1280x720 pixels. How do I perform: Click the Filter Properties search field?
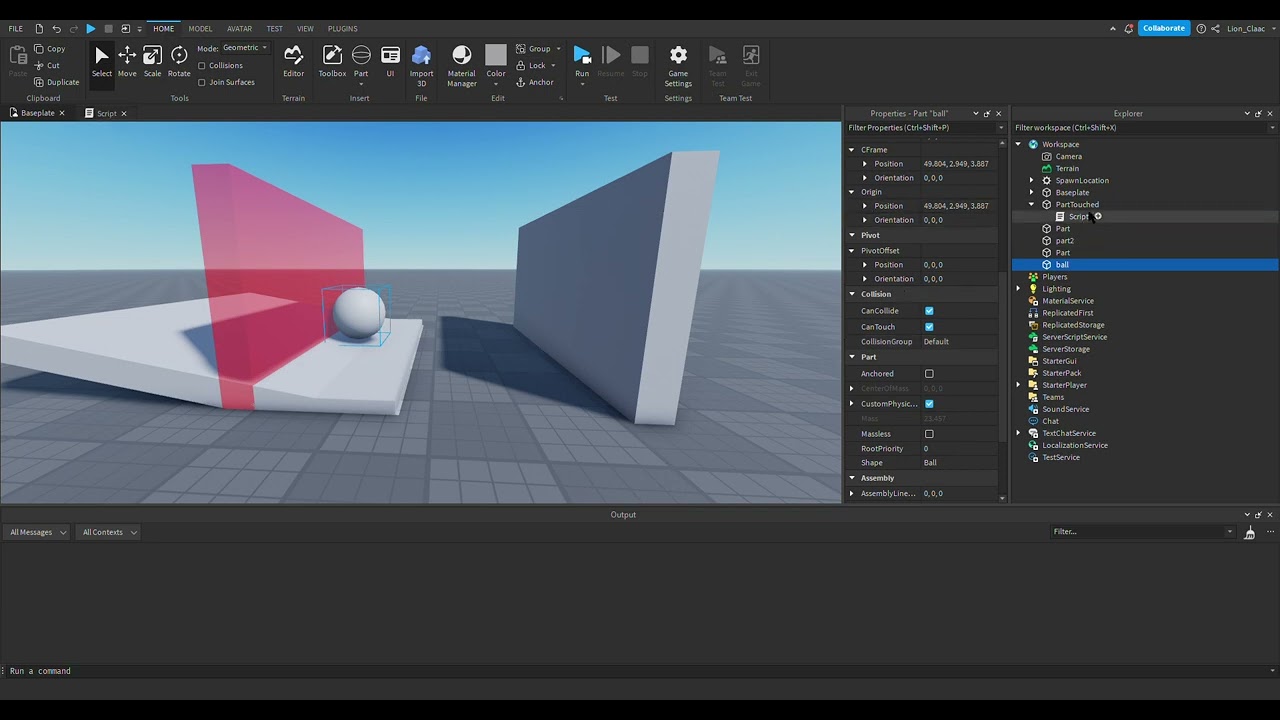coord(920,128)
